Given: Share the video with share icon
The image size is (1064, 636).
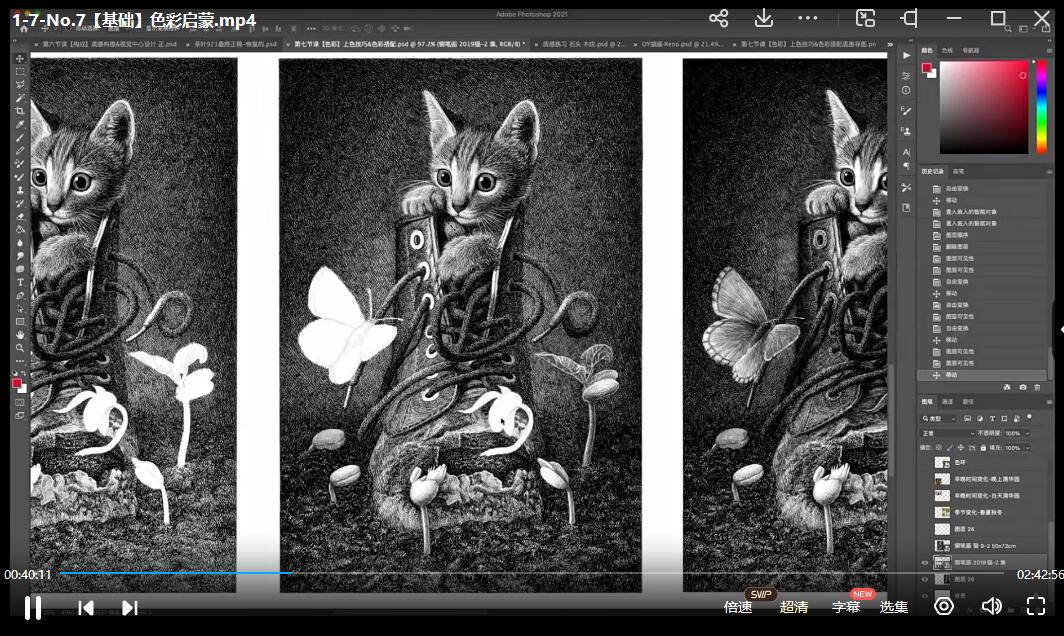Looking at the screenshot, I should coord(719,18).
